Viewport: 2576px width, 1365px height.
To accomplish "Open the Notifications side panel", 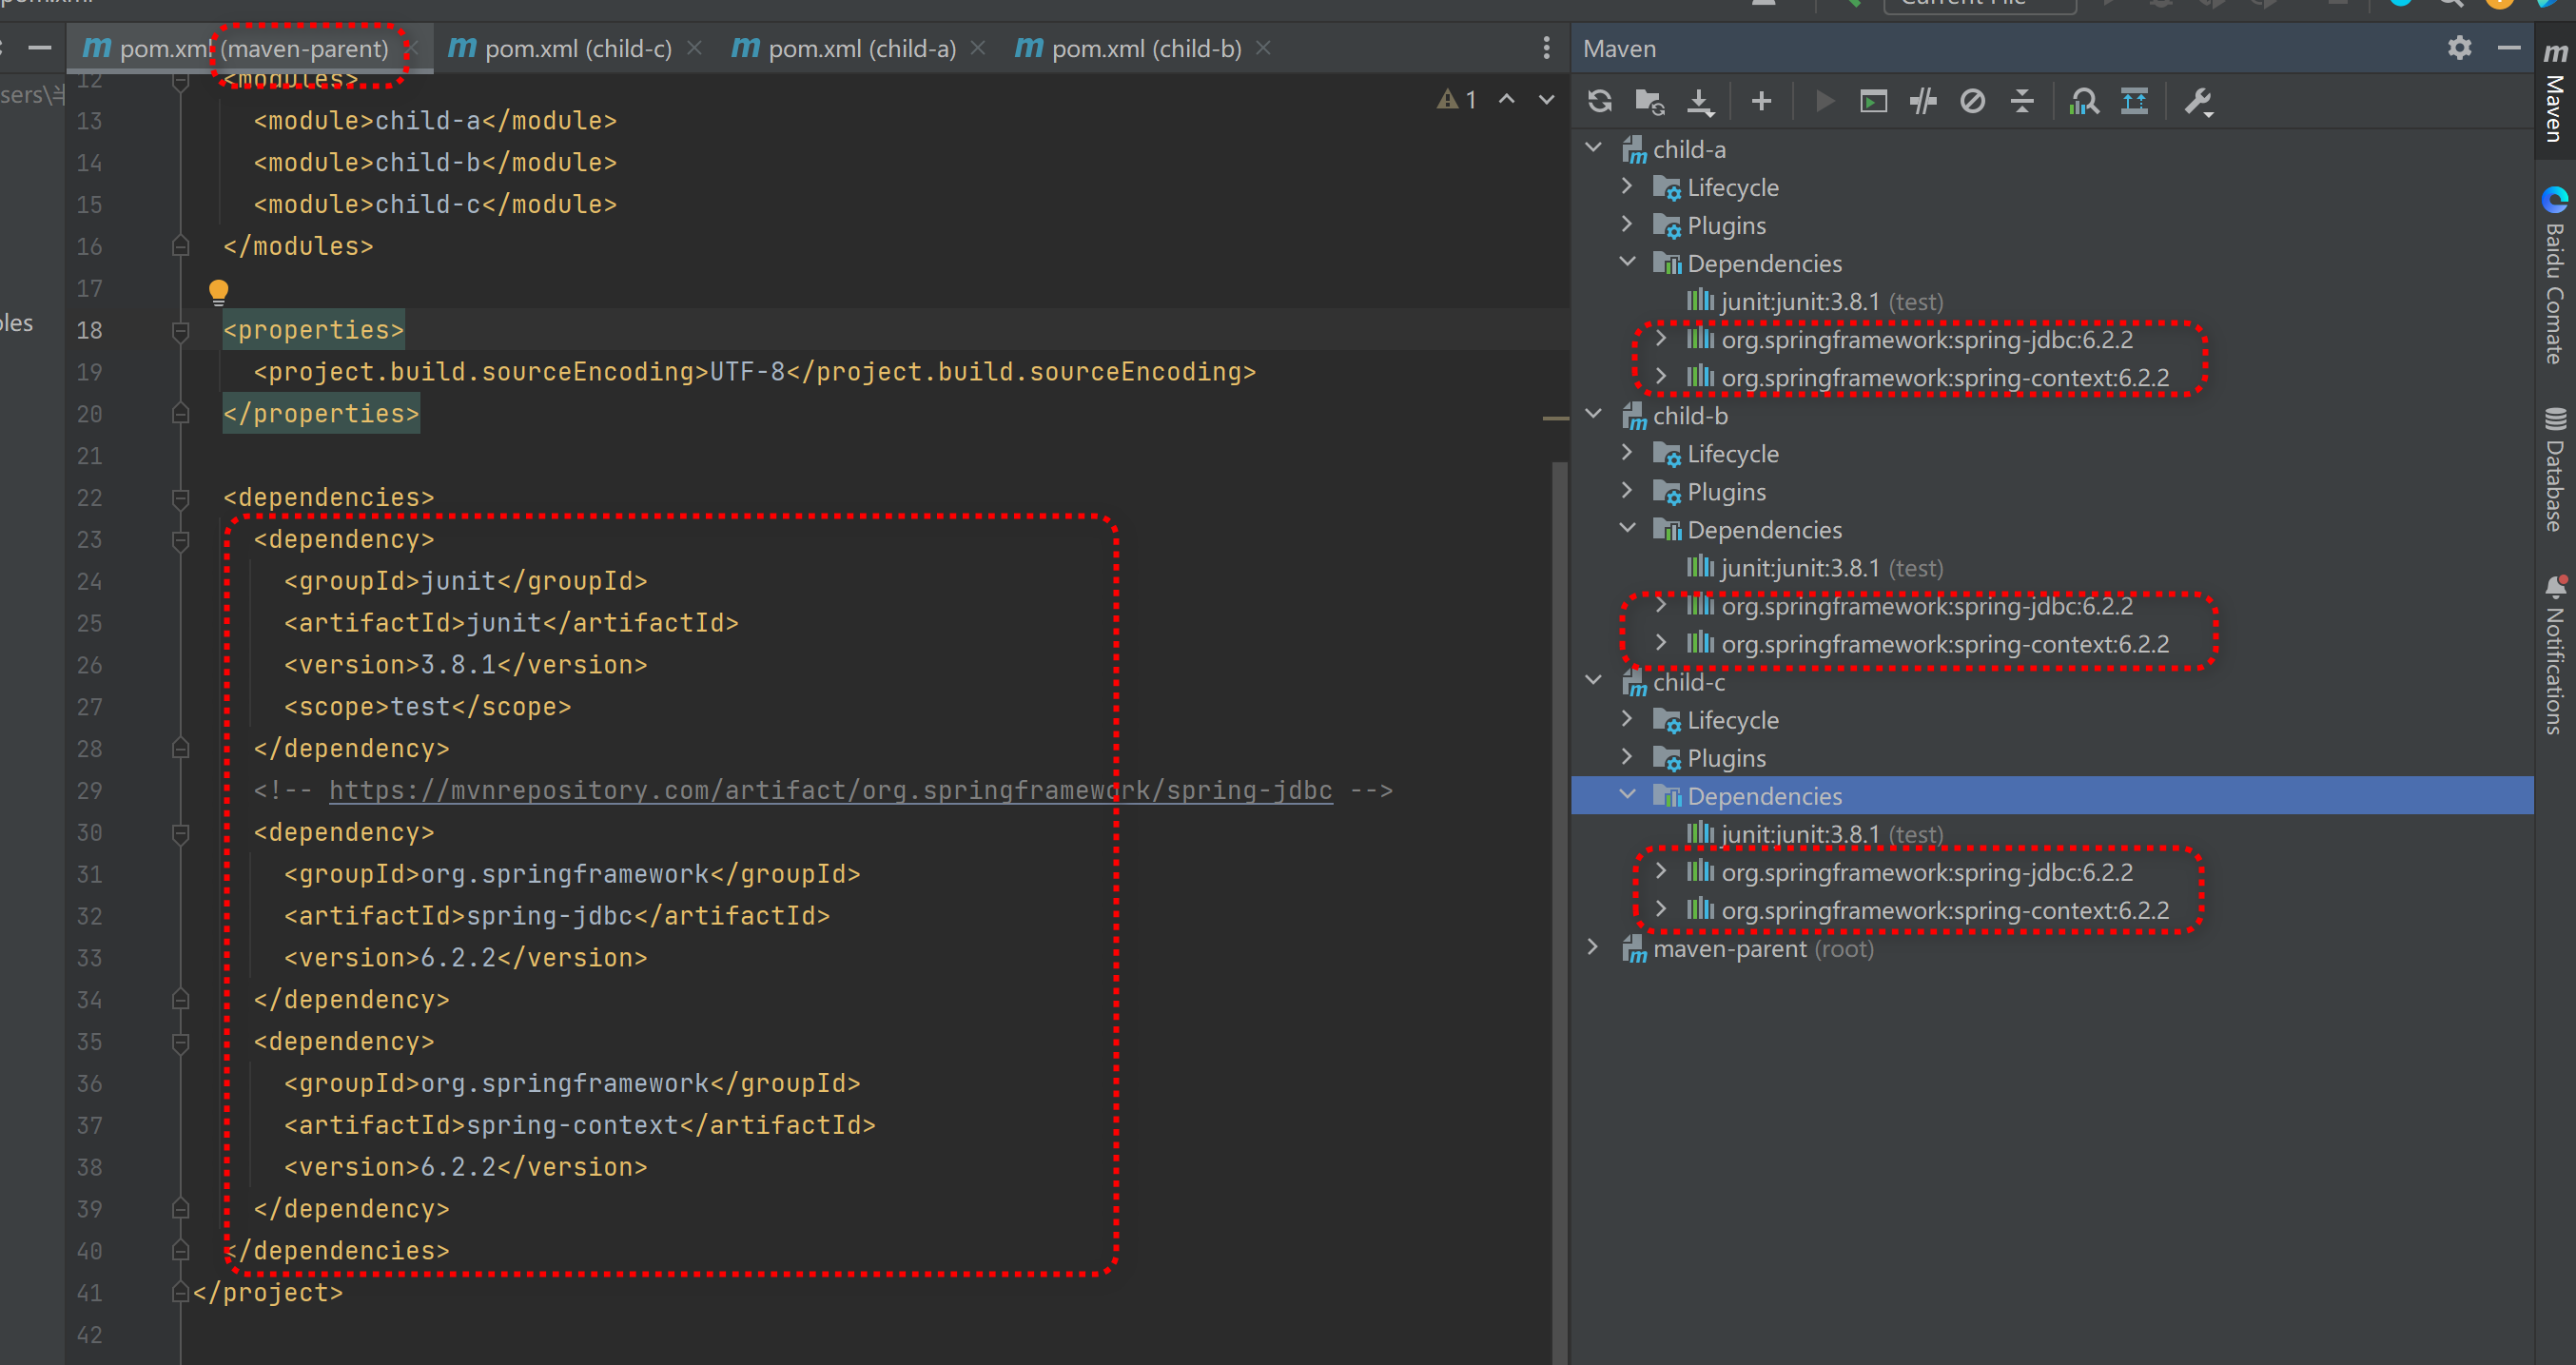I will pyautogui.click(x=2555, y=654).
